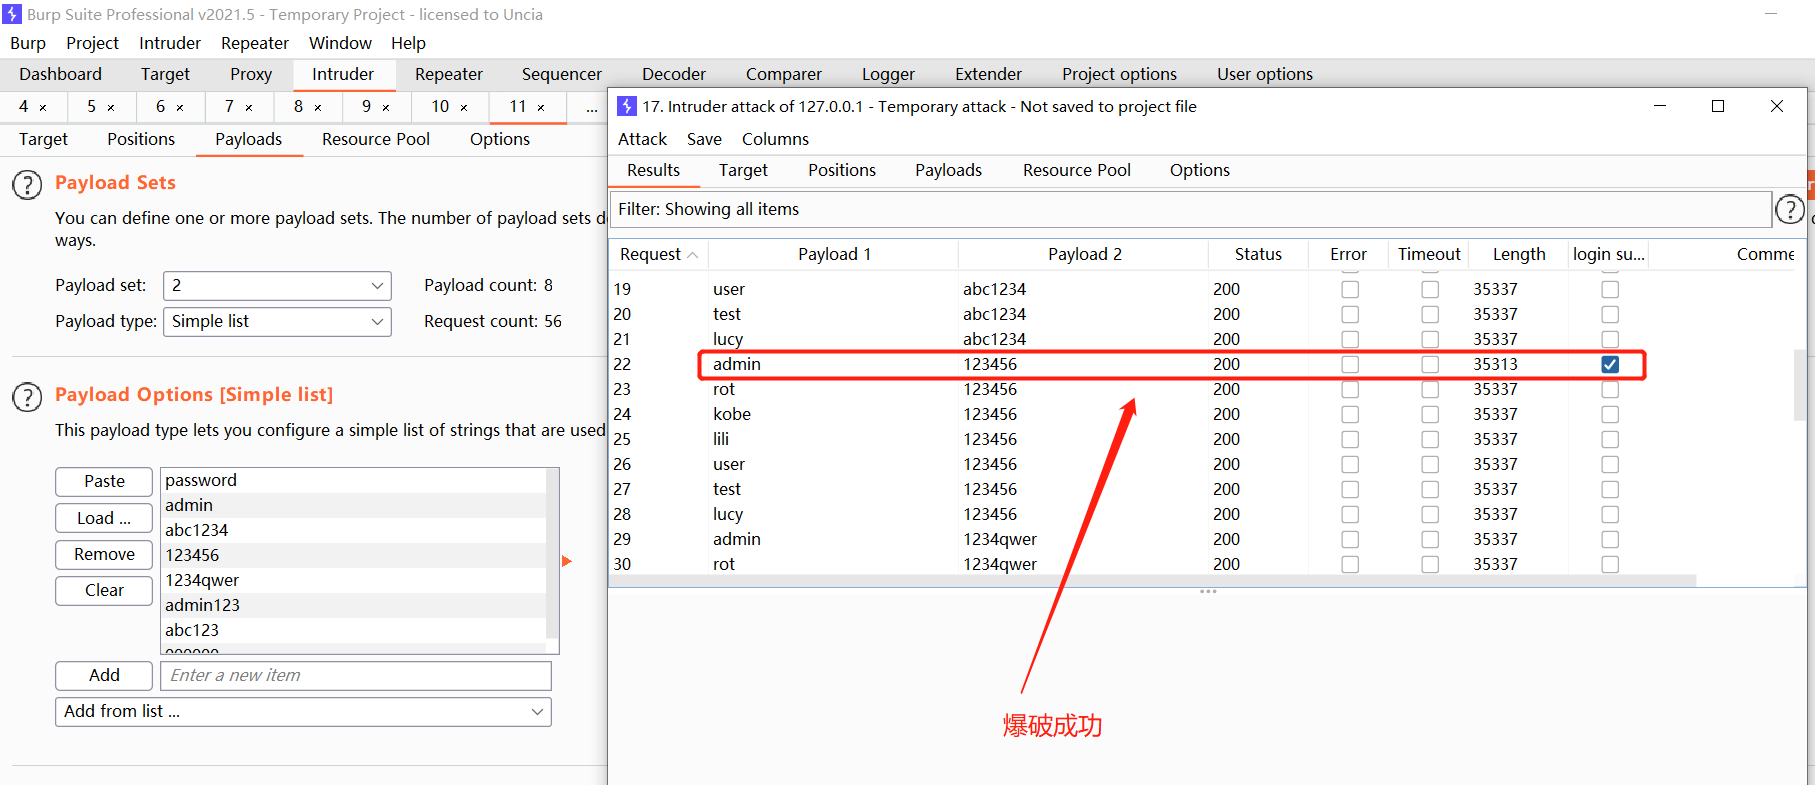Sort results by the Length column header

(1519, 254)
